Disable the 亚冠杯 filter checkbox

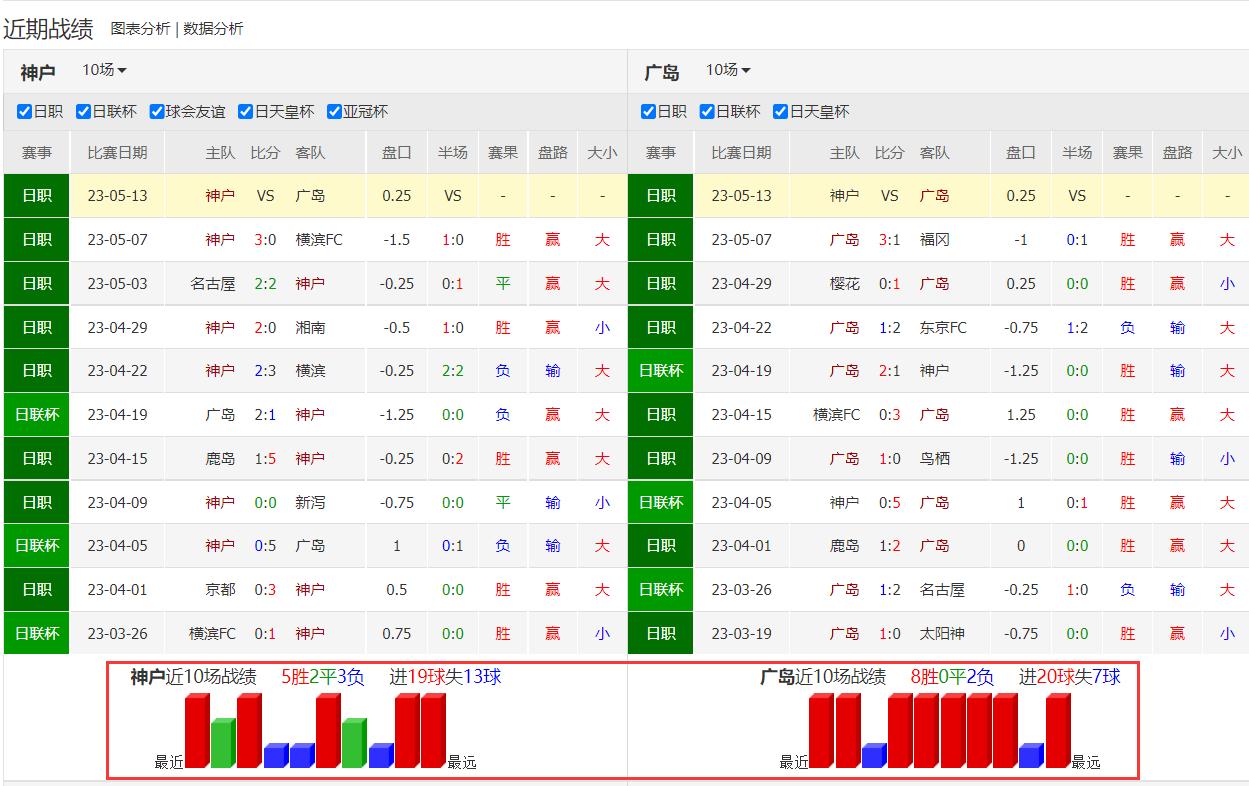335,111
